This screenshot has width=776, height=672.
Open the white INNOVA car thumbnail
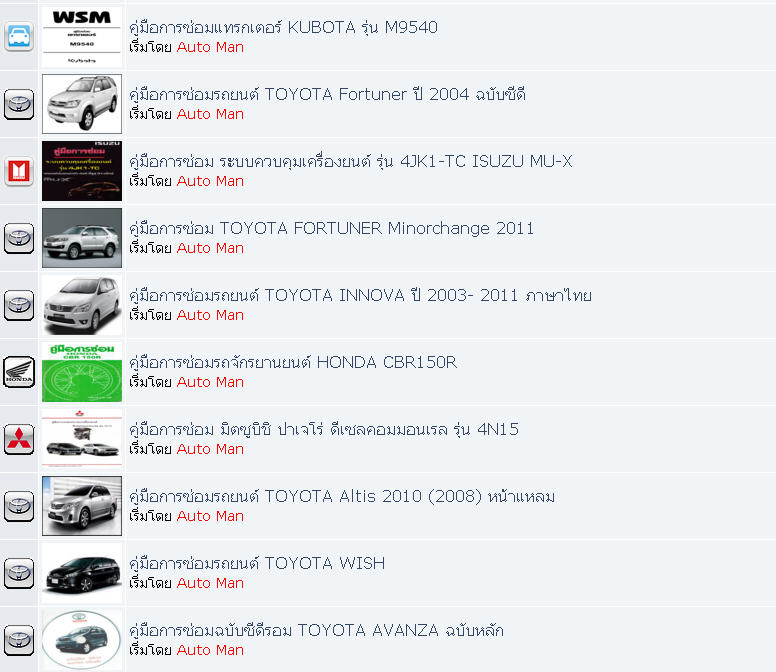coord(82,305)
